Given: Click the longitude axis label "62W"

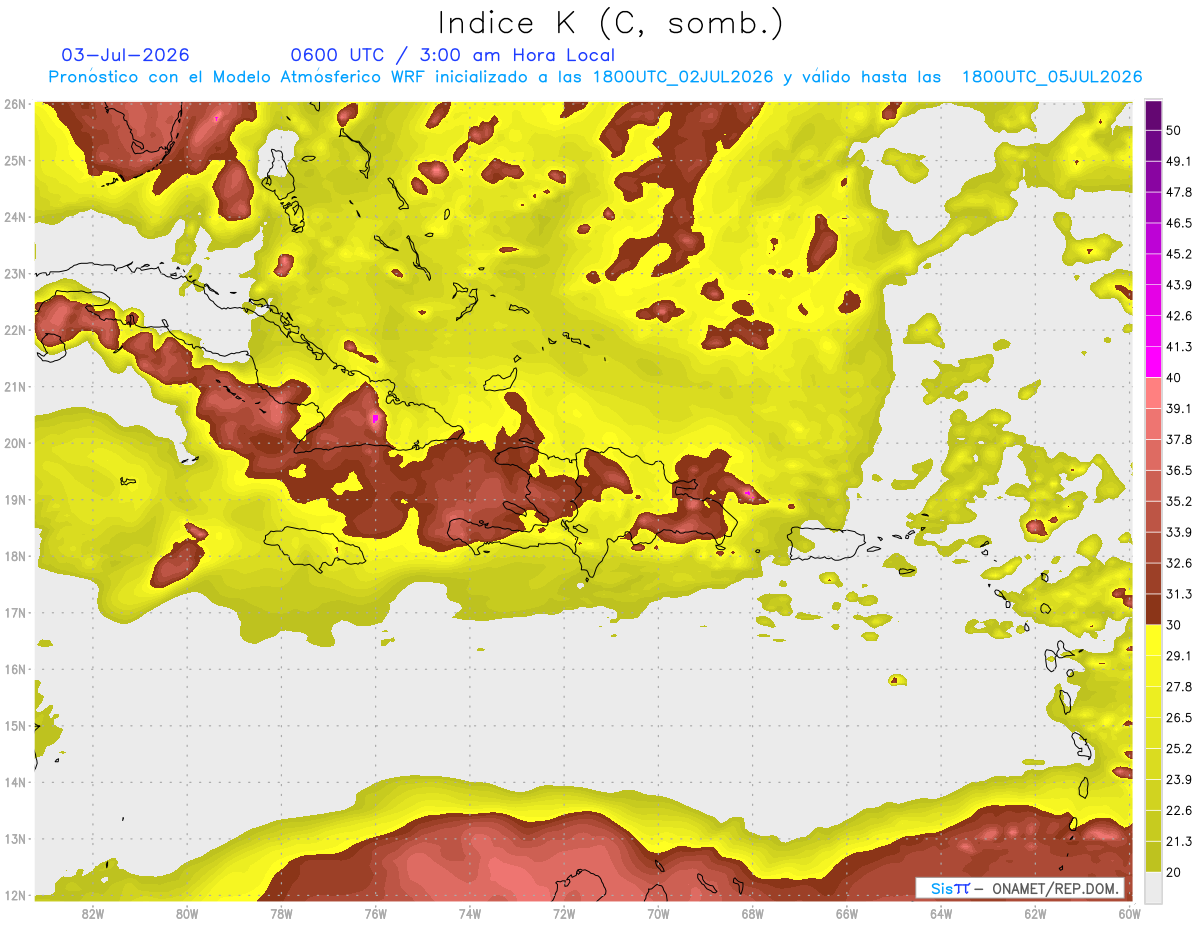Looking at the screenshot, I should point(1035,914).
